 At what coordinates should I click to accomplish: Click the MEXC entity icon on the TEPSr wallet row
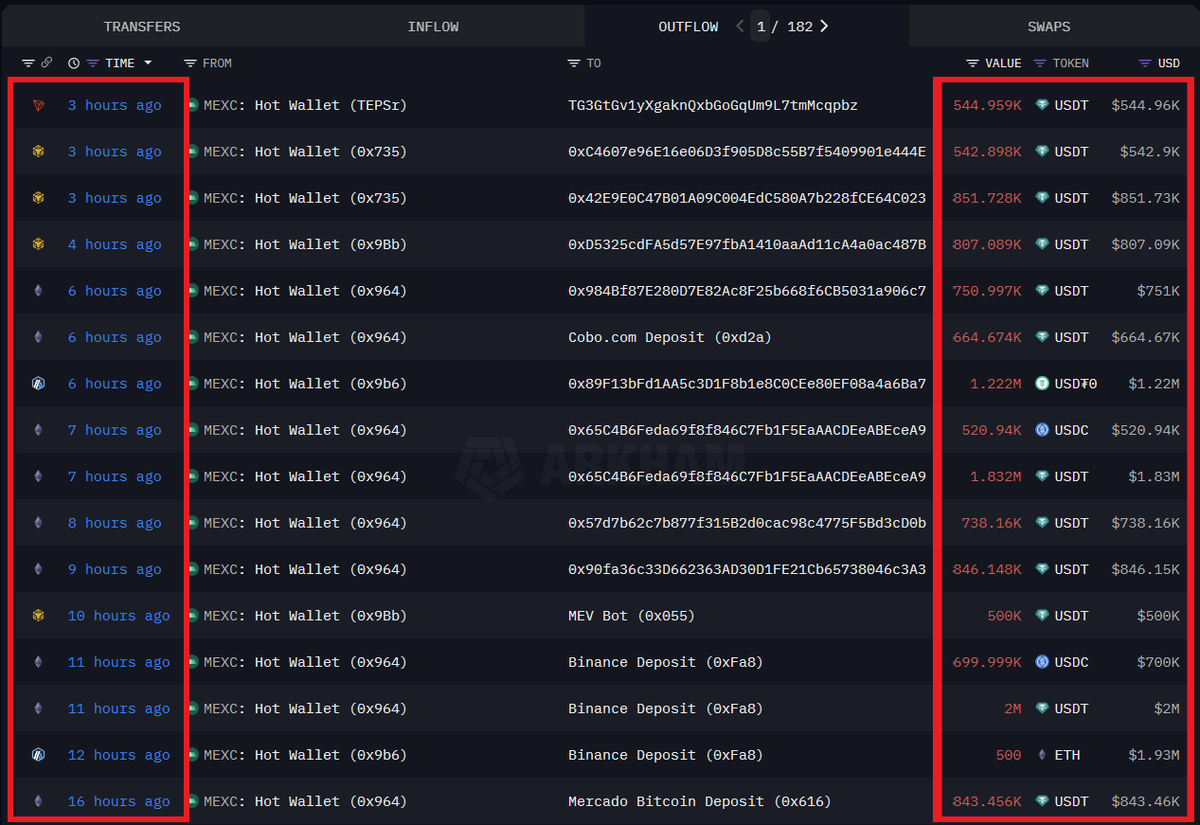193,105
